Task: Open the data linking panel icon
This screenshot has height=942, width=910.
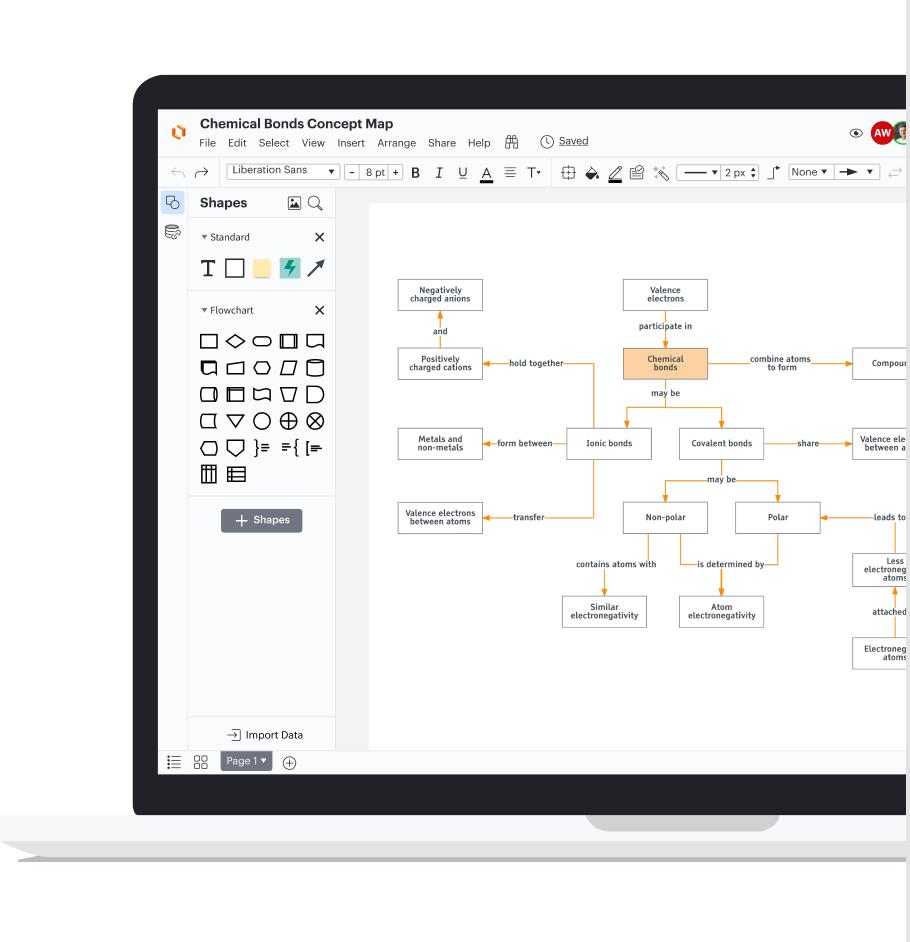Action: pos(173,232)
